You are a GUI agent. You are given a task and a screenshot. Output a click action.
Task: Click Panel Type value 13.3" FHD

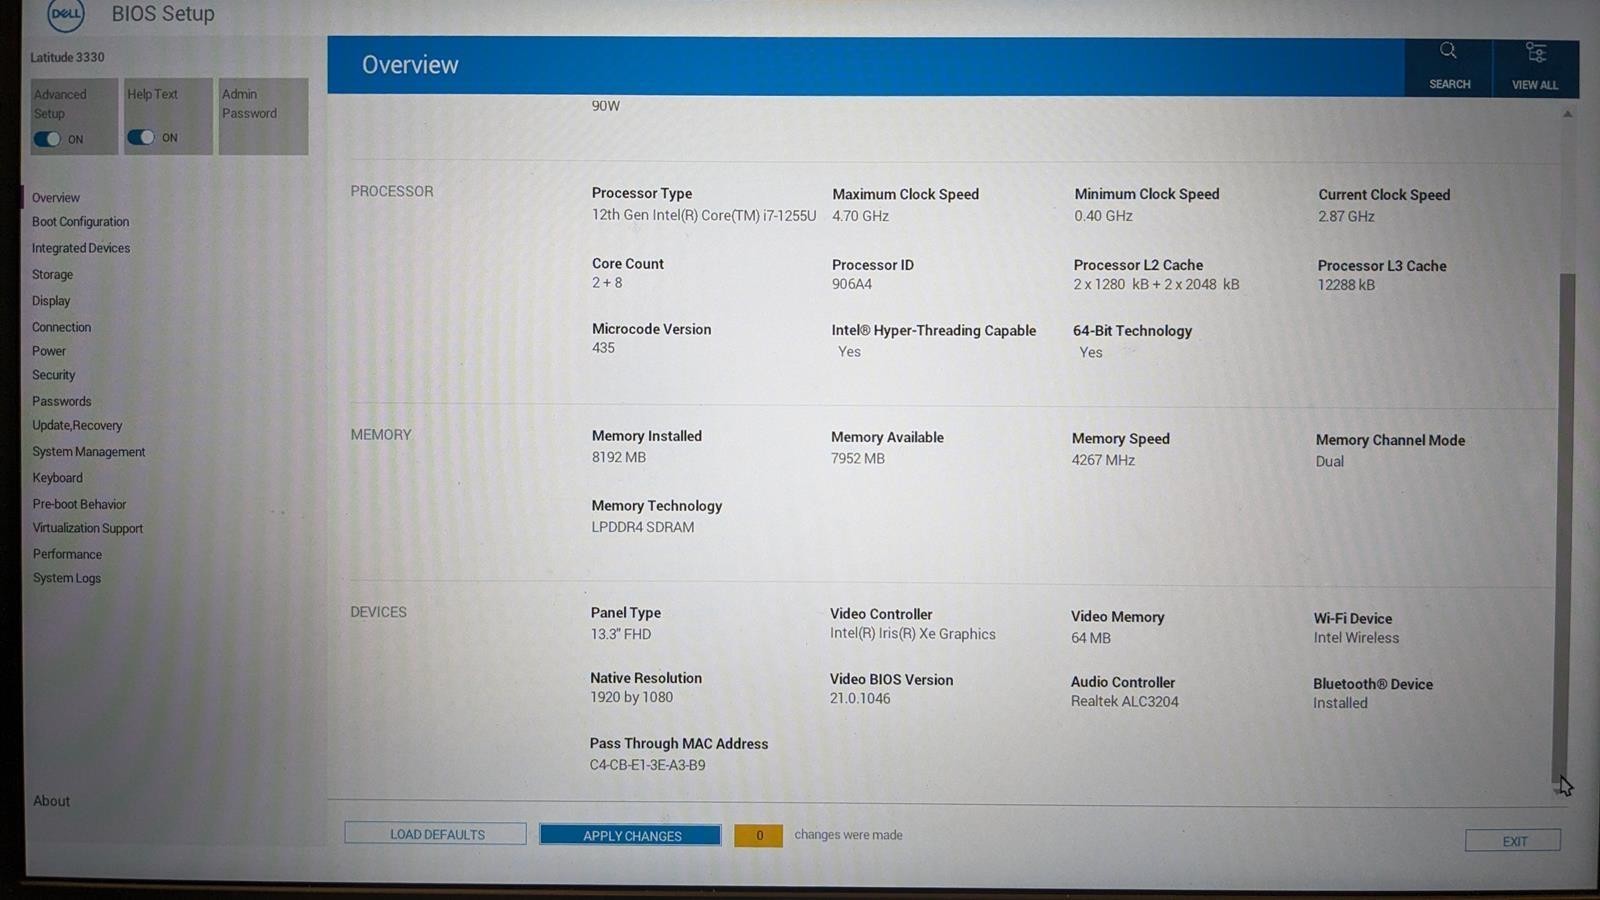pos(621,634)
